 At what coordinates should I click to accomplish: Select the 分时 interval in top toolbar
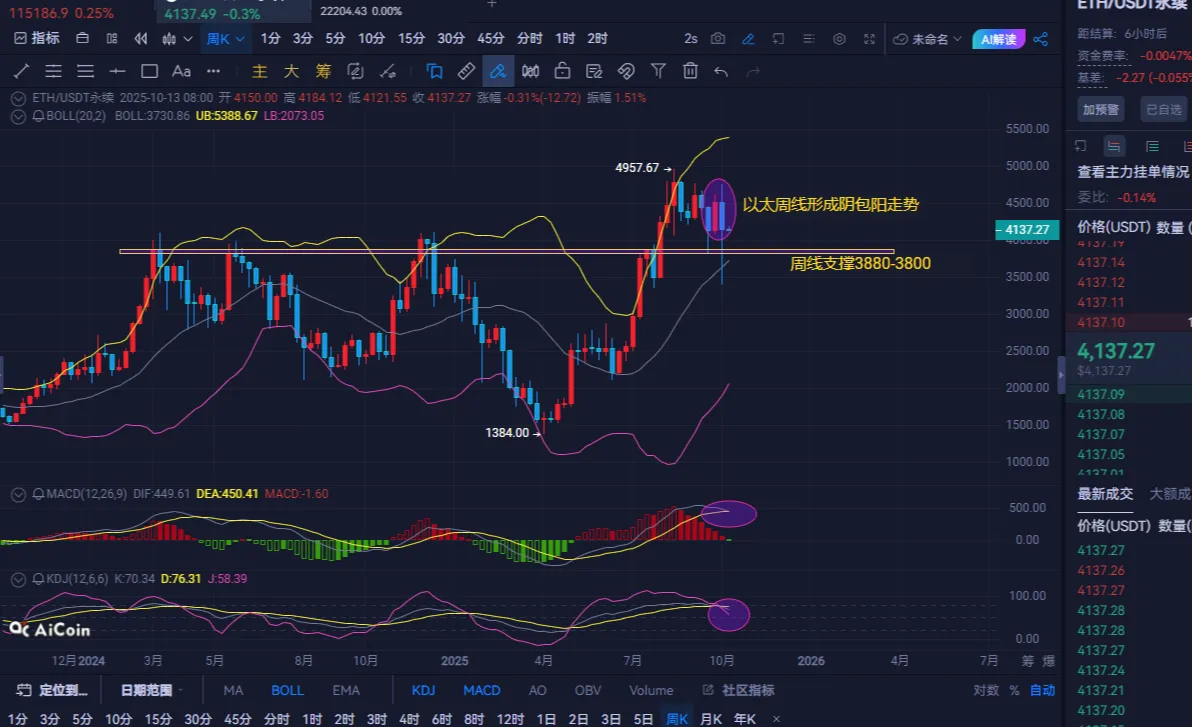pos(530,38)
